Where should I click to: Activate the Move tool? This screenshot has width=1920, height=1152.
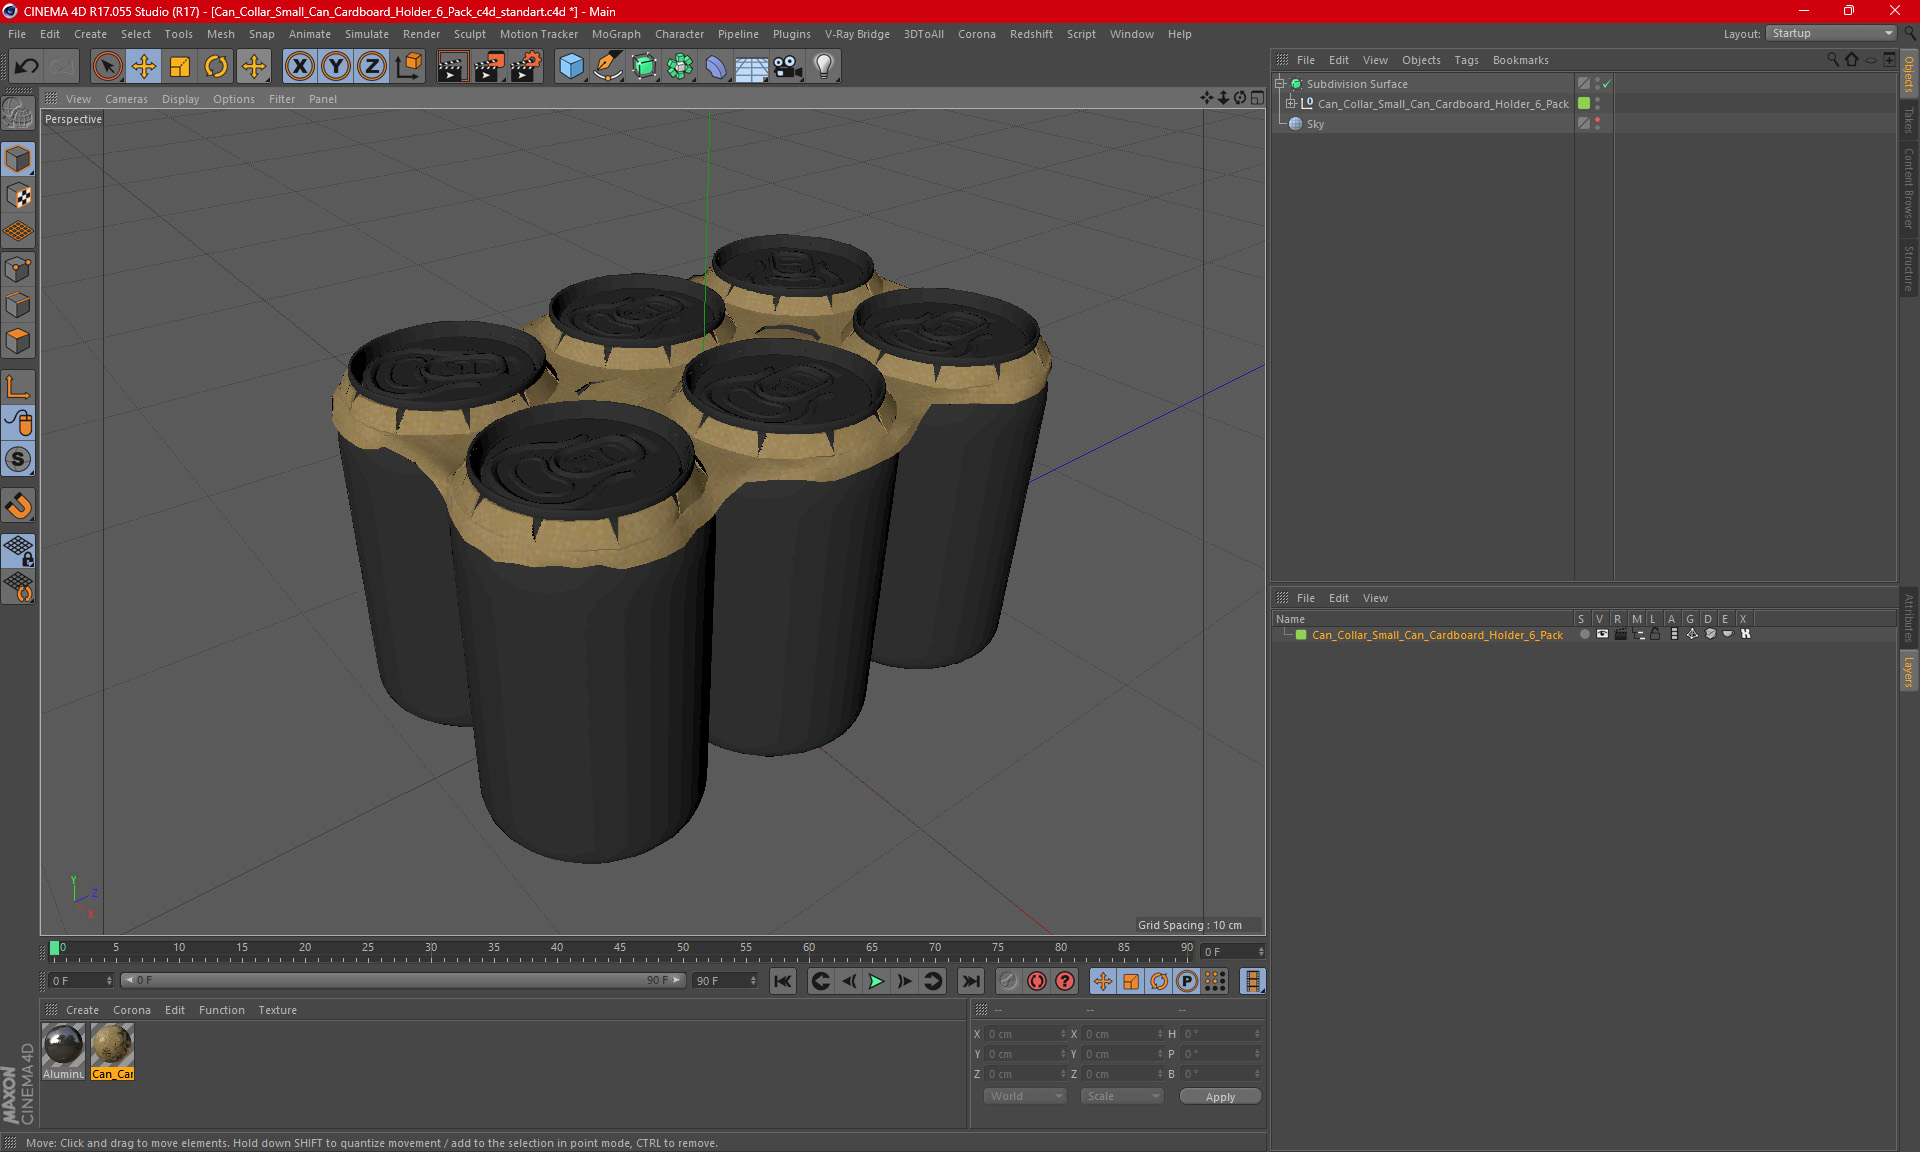144,67
